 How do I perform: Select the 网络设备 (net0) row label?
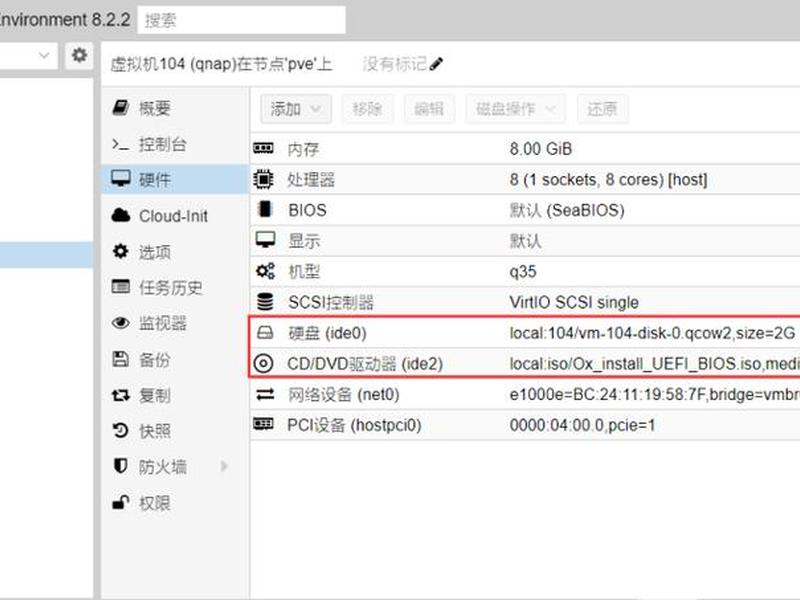tap(344, 394)
